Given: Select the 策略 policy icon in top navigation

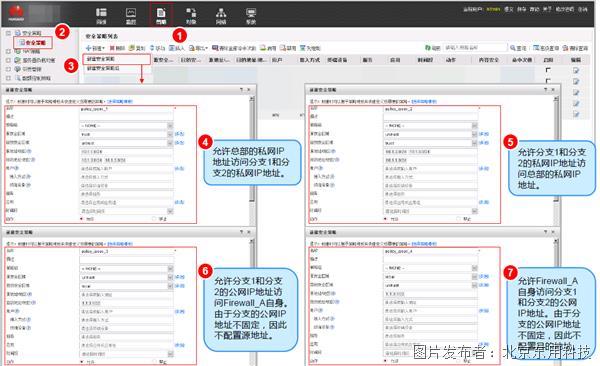Looking at the screenshot, I should [x=161, y=16].
